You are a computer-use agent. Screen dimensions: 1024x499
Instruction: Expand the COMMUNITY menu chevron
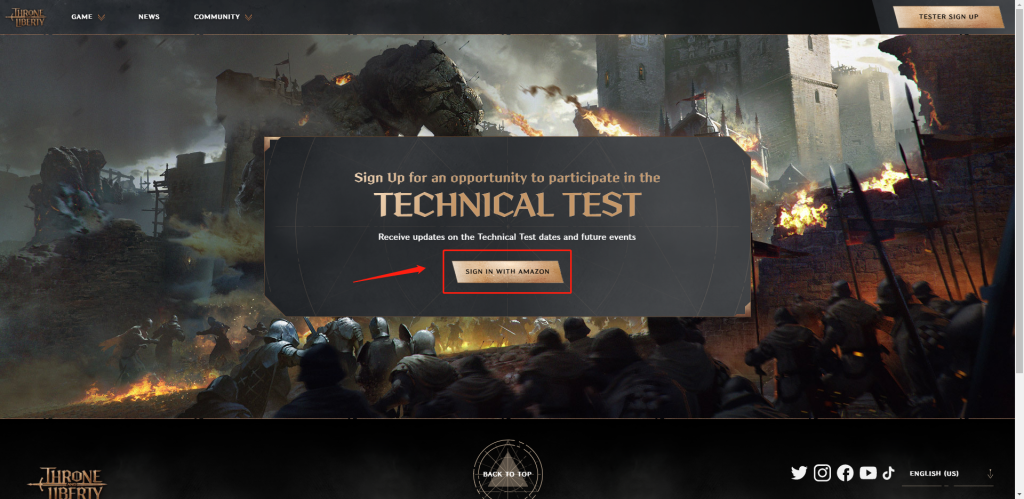point(248,18)
